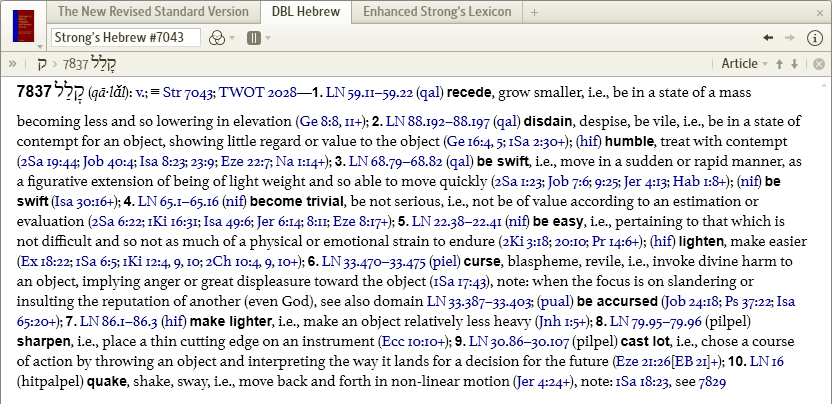The width and height of the screenshot is (832, 404).
Task: Click the 7837 קָלַל breadcrumb entry
Action: pyautogui.click(x=90, y=64)
